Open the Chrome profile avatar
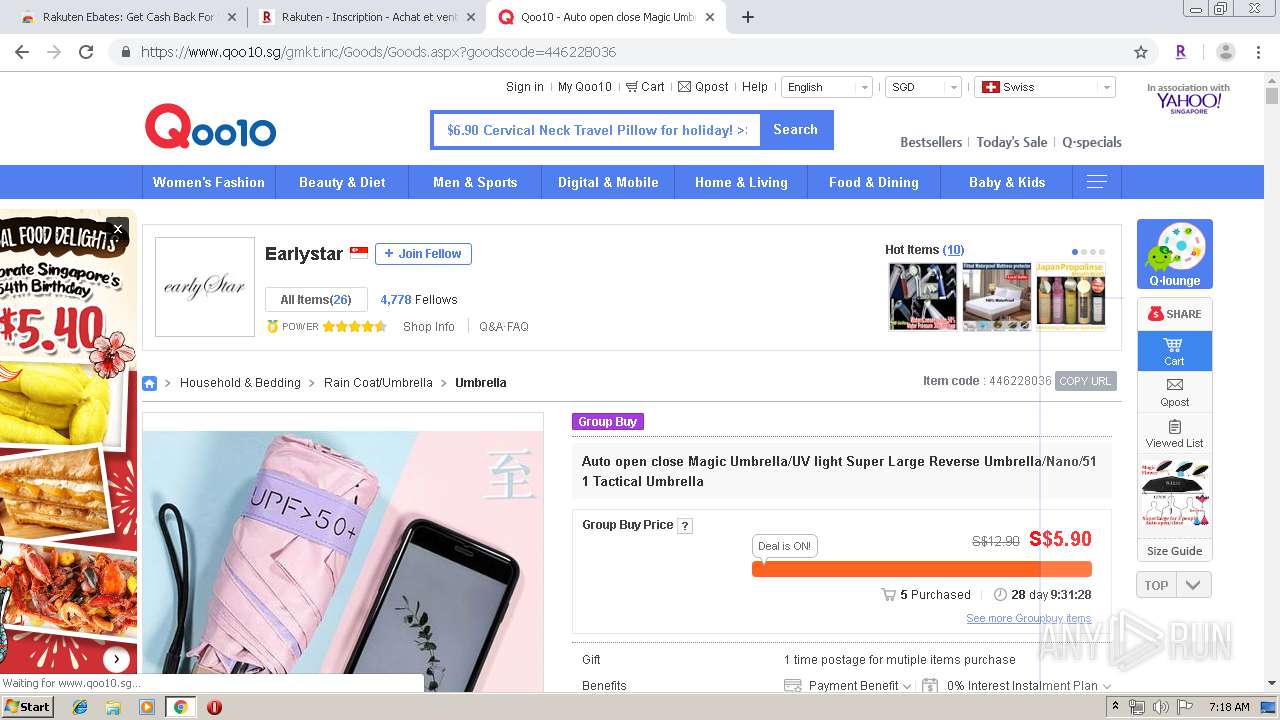1280x720 pixels. pyautogui.click(x=1226, y=52)
